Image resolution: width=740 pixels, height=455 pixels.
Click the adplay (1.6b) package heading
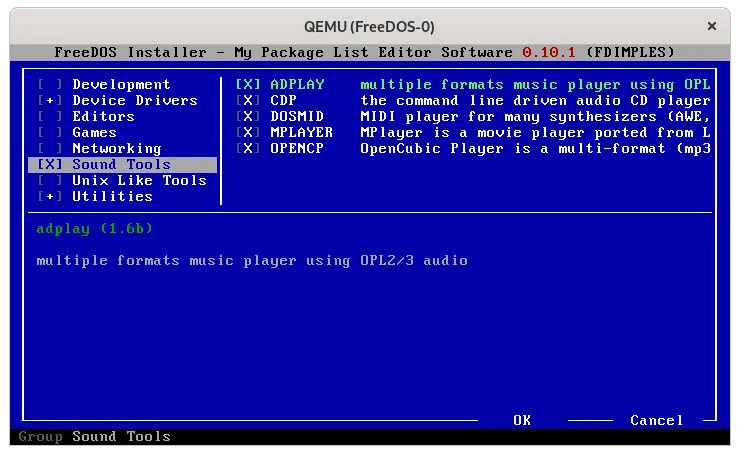point(93,229)
